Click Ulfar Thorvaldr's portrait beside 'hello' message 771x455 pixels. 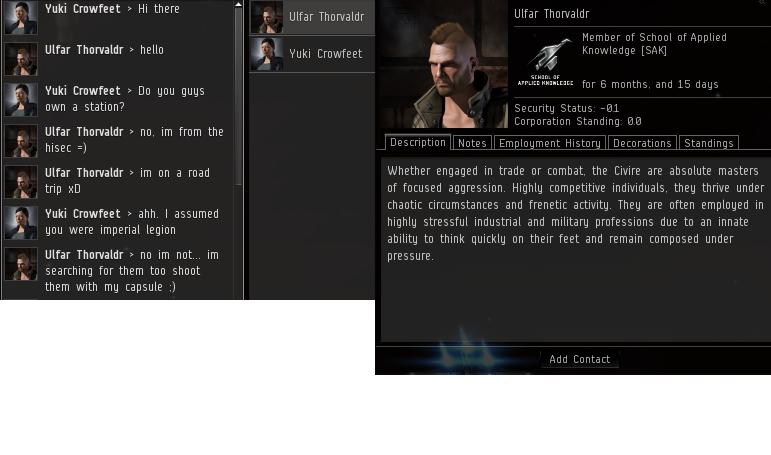pos(20,59)
